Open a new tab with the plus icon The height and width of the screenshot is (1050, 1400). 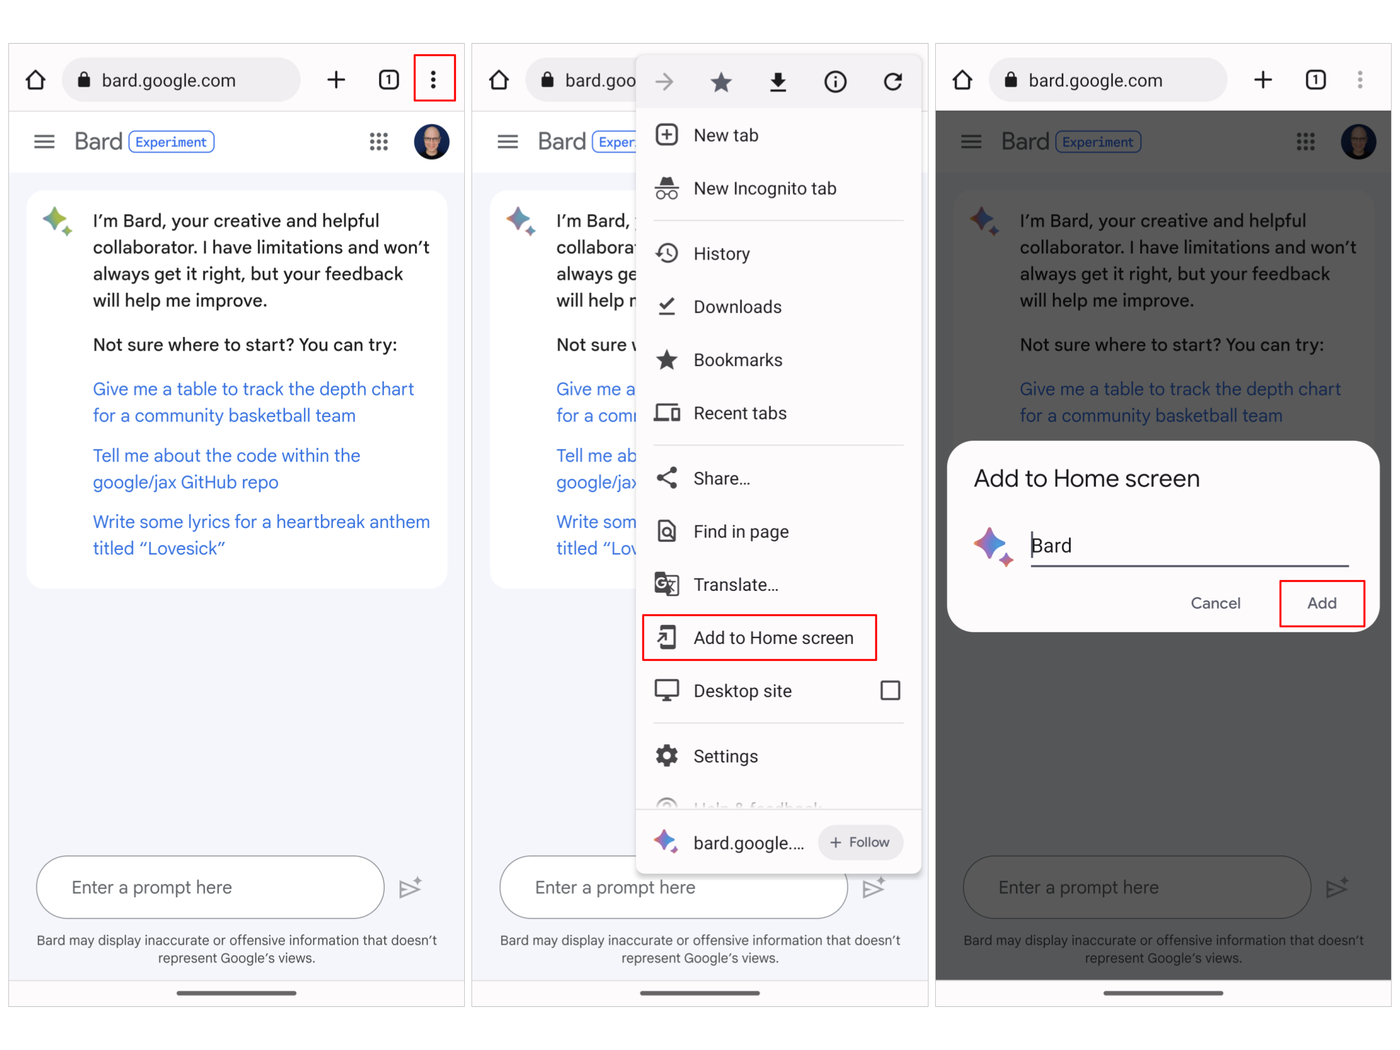pos(336,79)
